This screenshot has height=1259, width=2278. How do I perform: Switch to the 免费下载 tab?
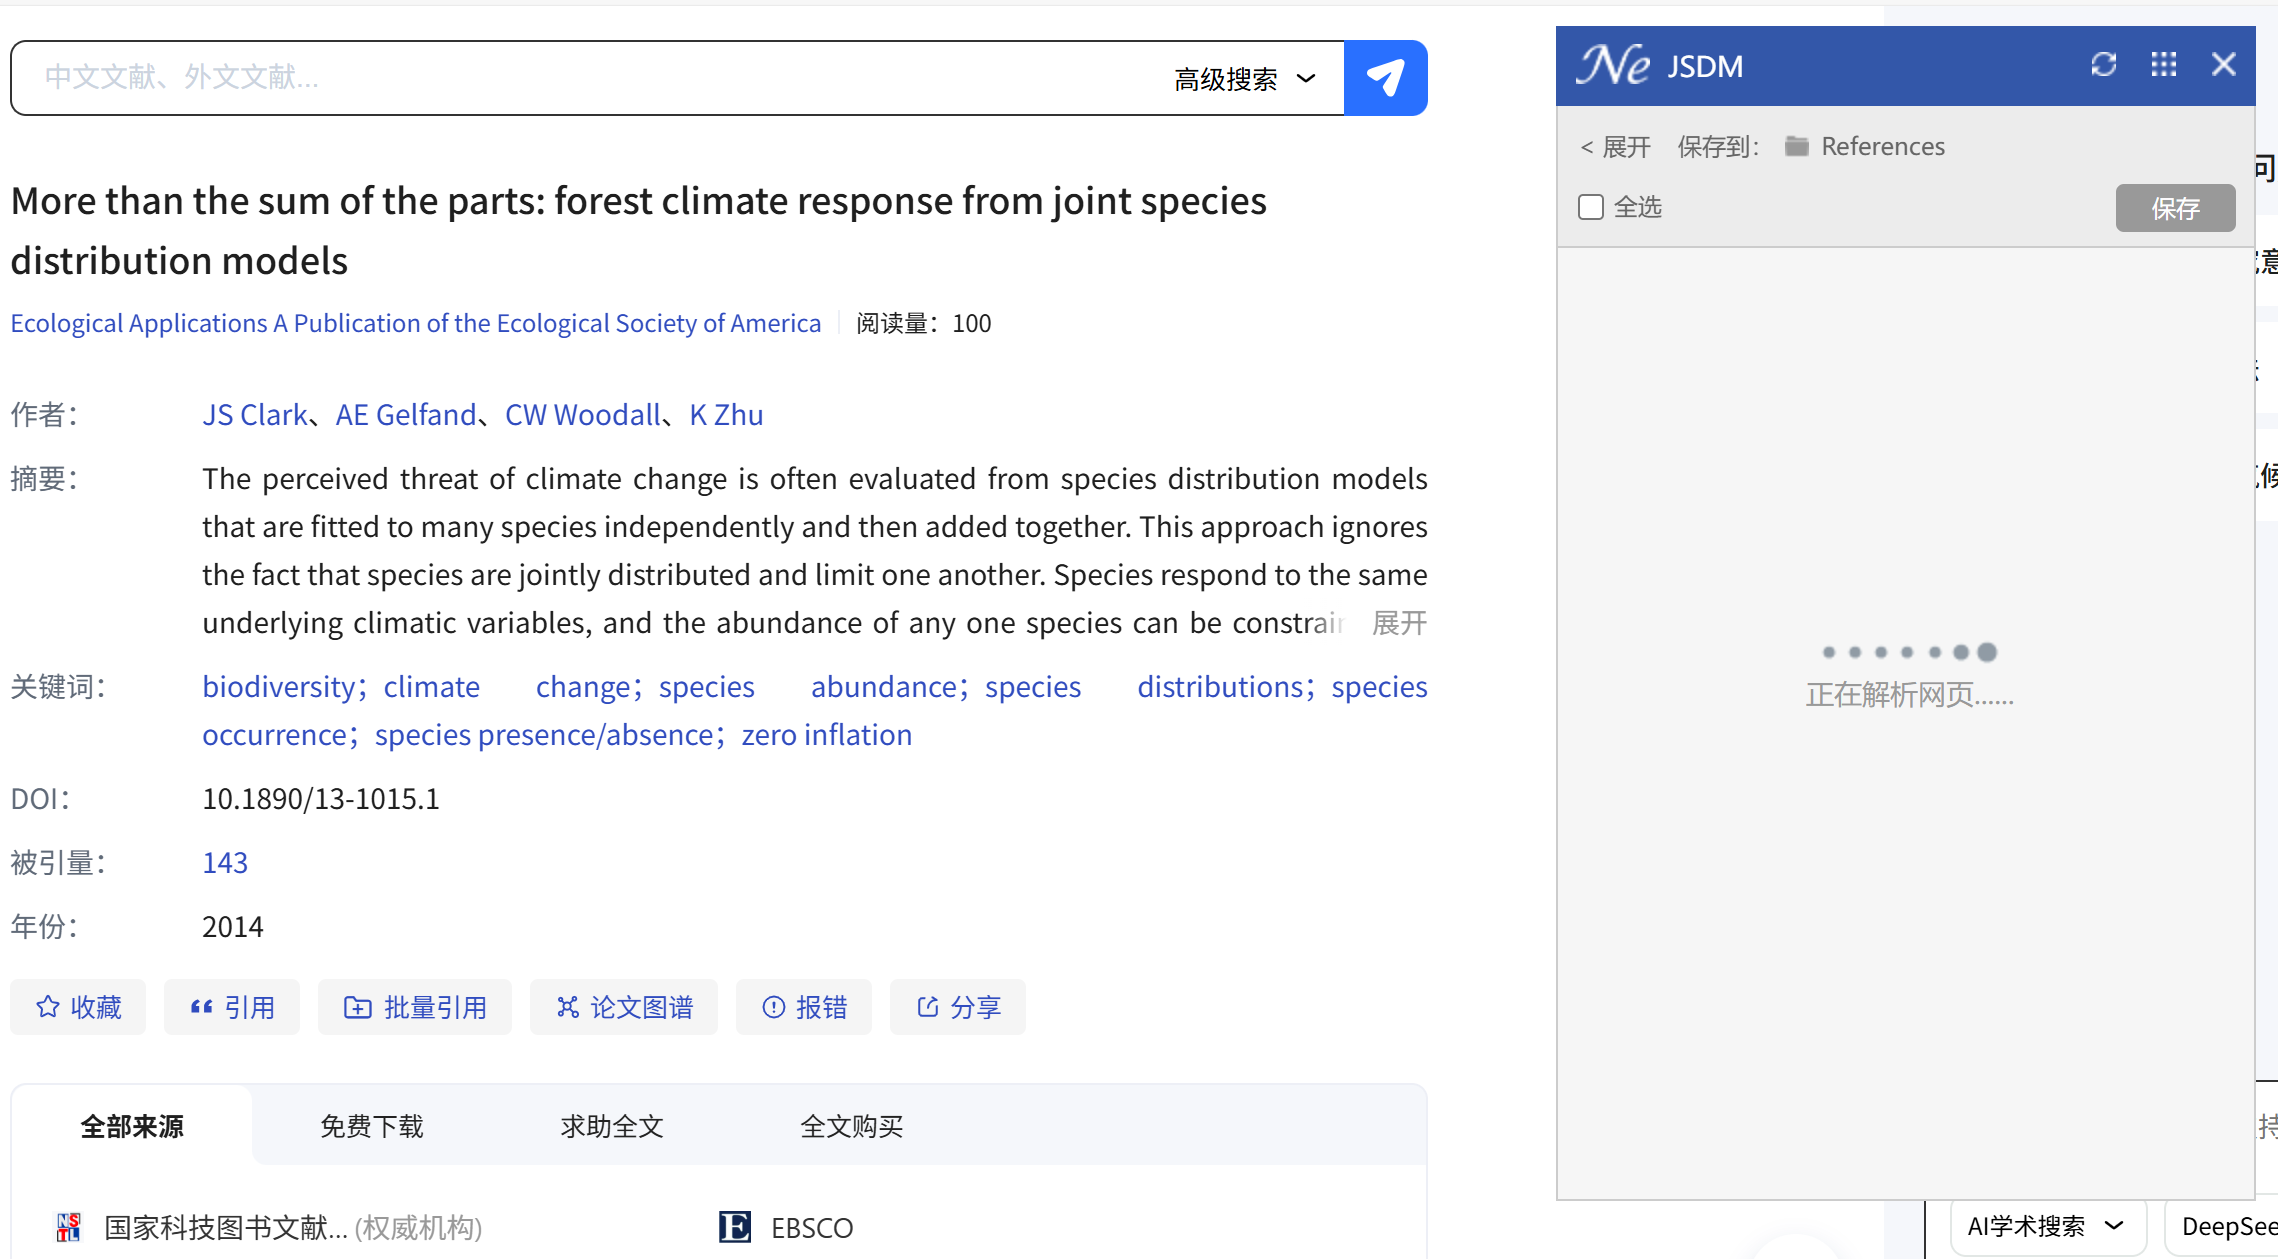(x=371, y=1126)
